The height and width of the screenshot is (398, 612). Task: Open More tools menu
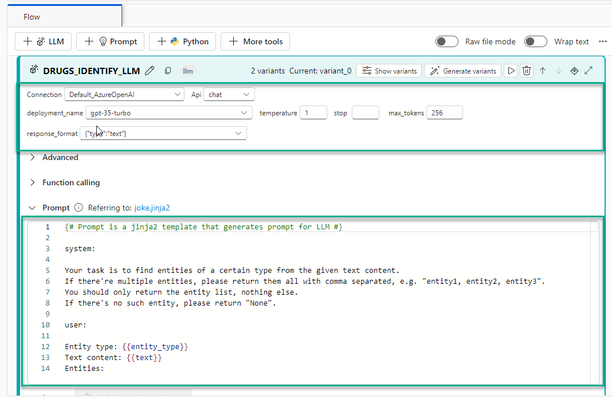tap(255, 41)
